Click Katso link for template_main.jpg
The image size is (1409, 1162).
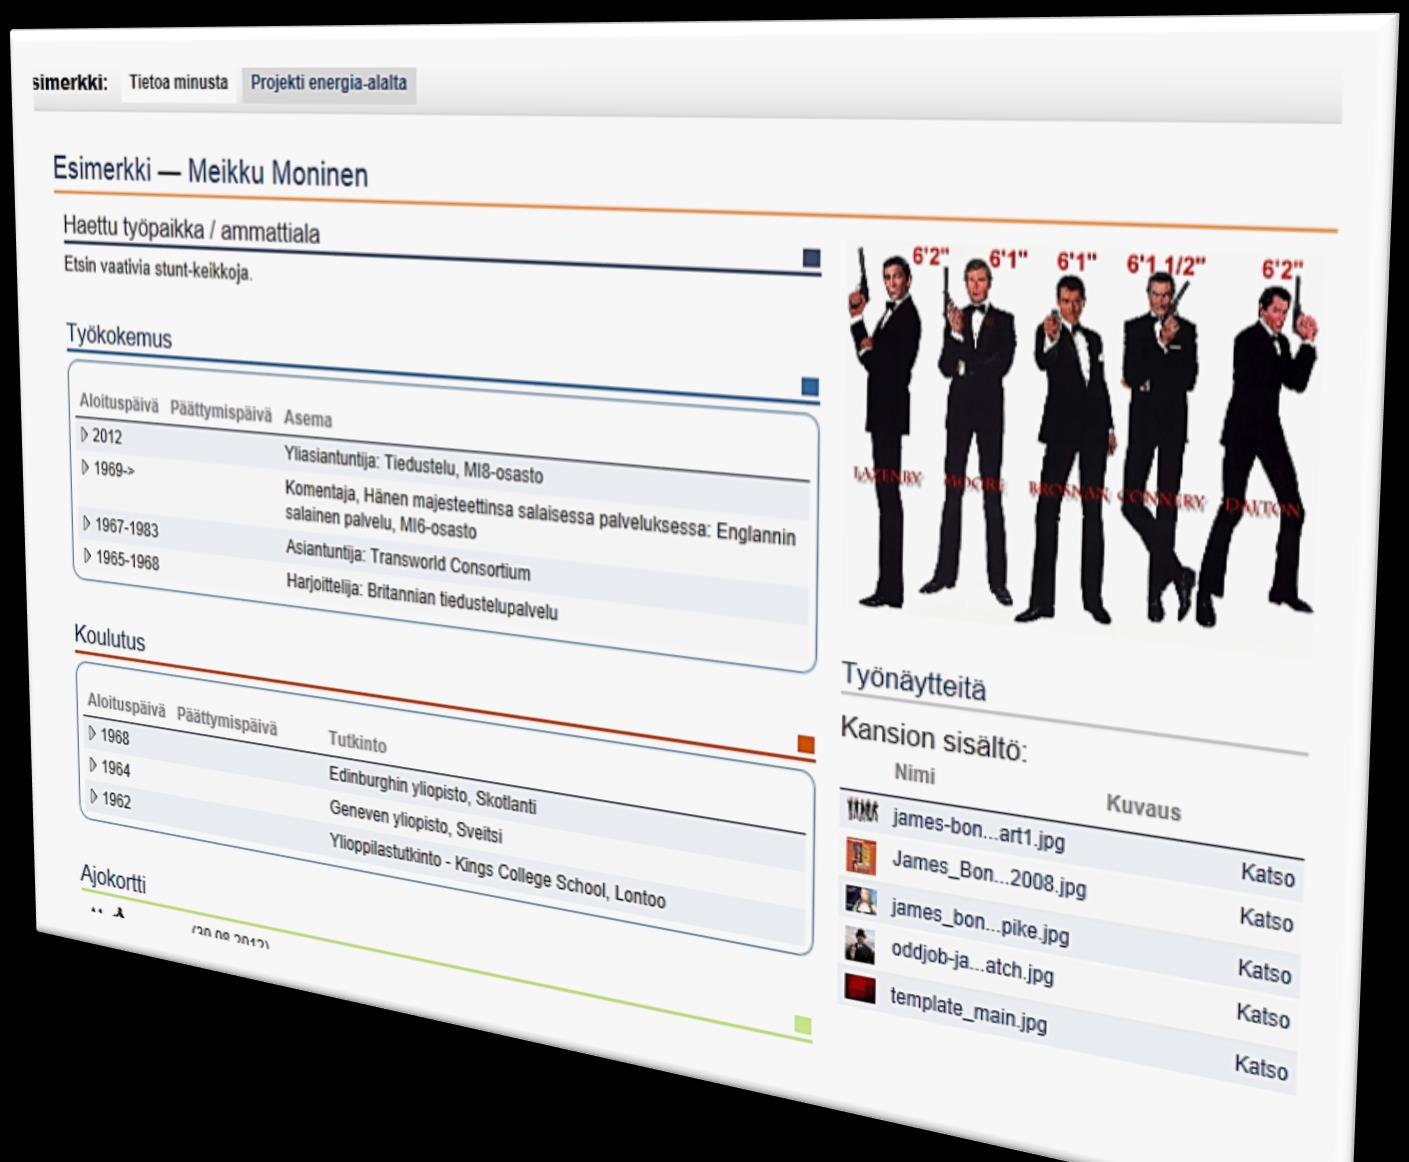[x=1261, y=1067]
